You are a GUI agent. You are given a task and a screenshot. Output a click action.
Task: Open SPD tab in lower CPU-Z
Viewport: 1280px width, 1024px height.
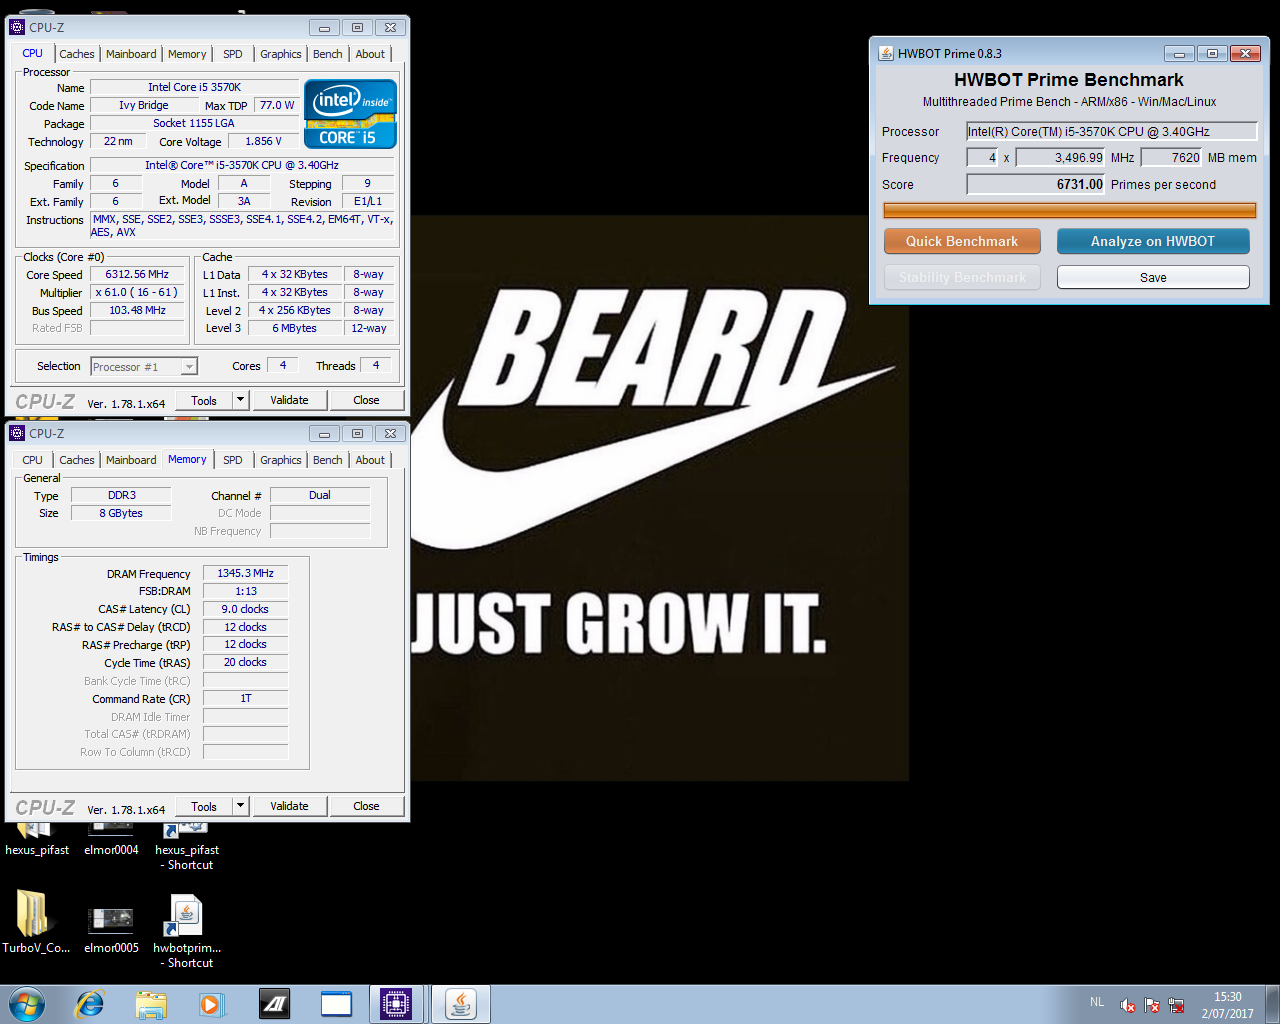tap(233, 460)
